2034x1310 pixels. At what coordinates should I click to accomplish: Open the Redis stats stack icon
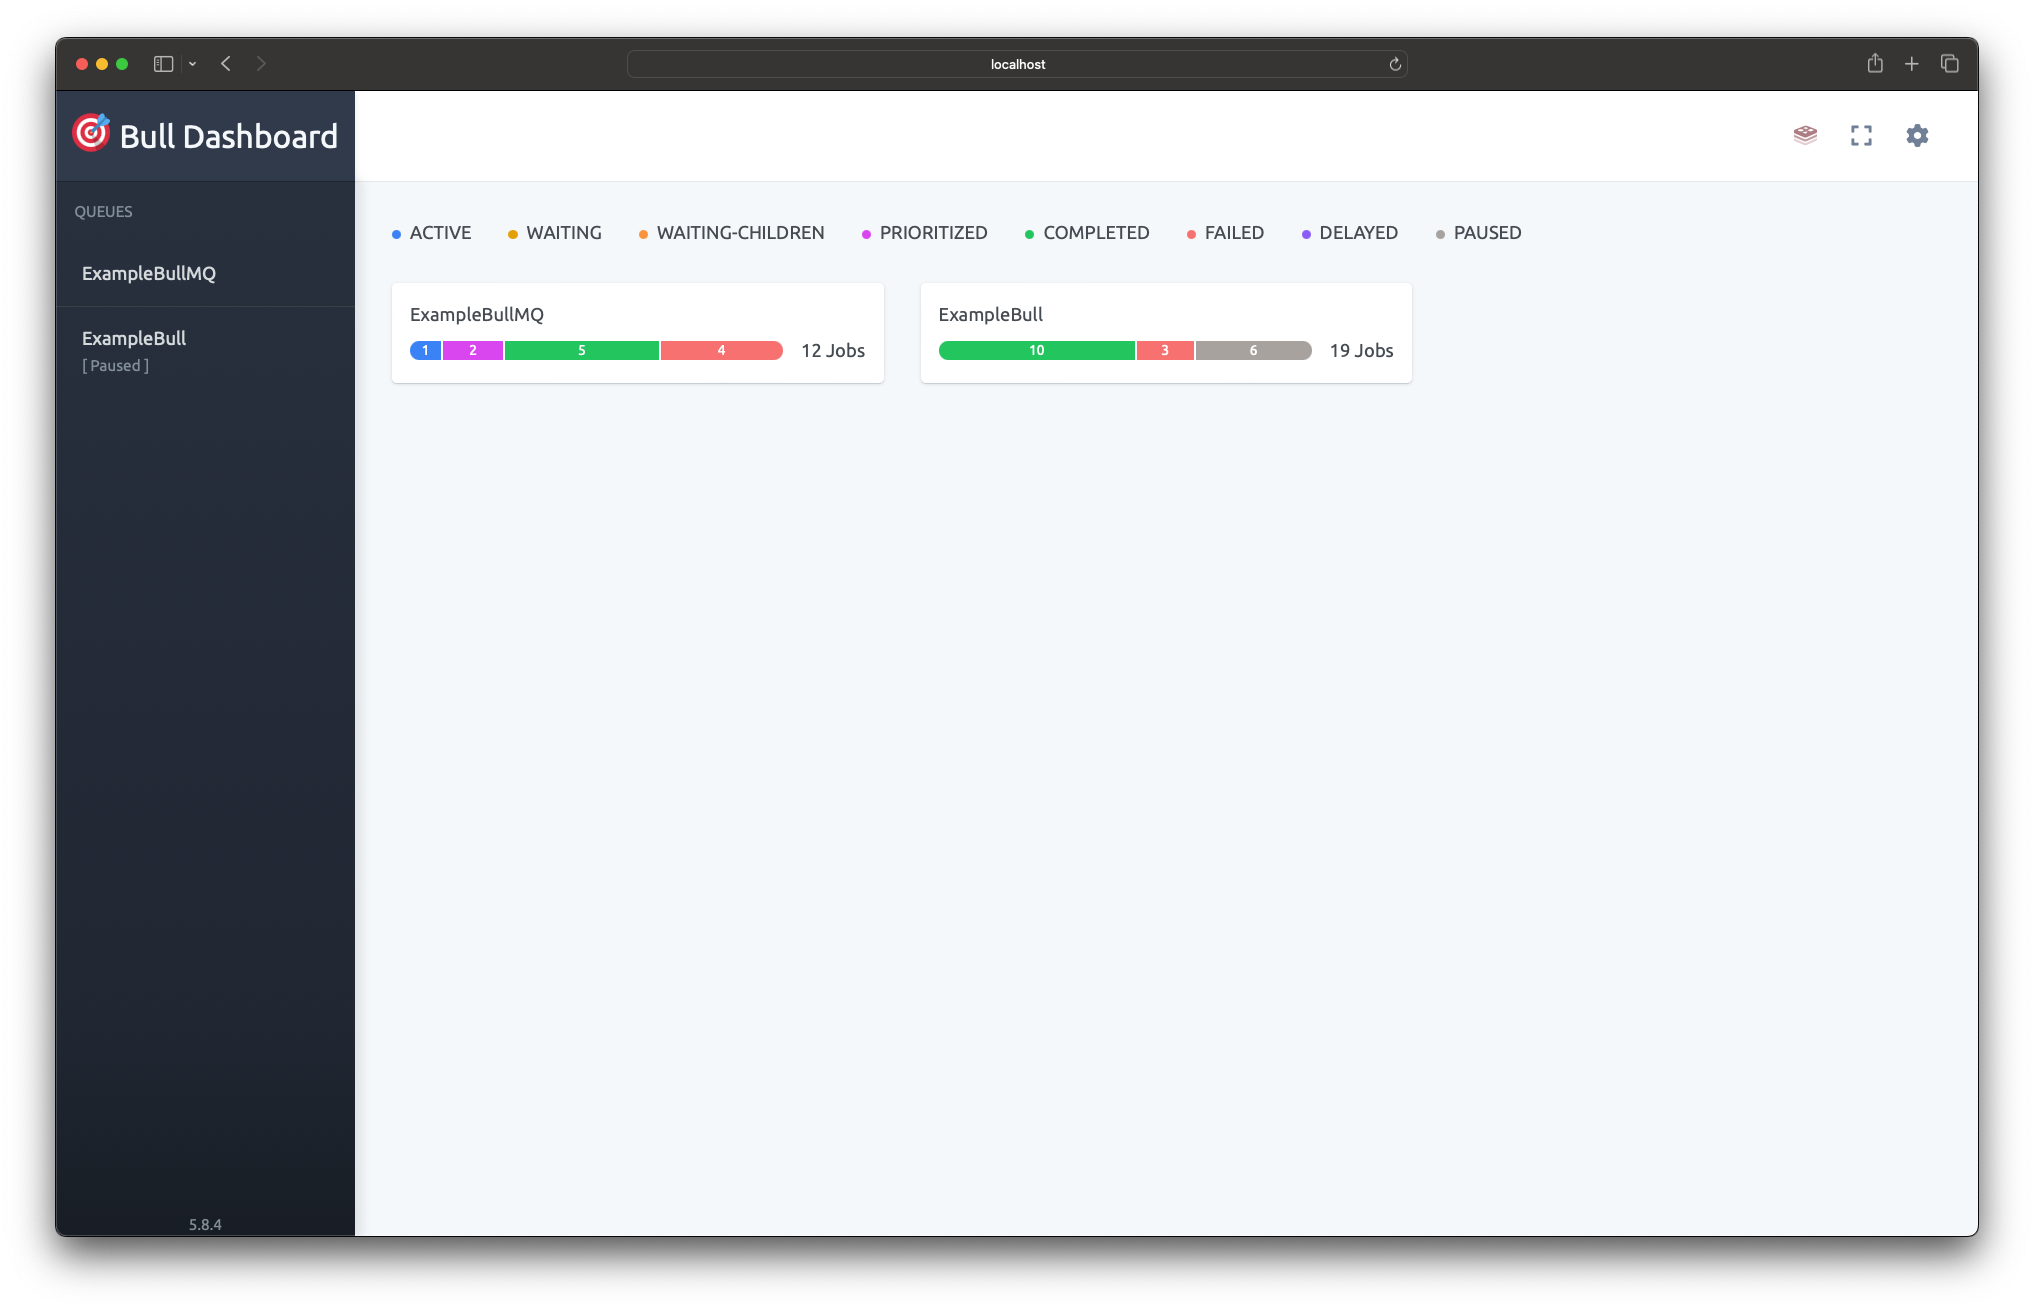(1805, 135)
